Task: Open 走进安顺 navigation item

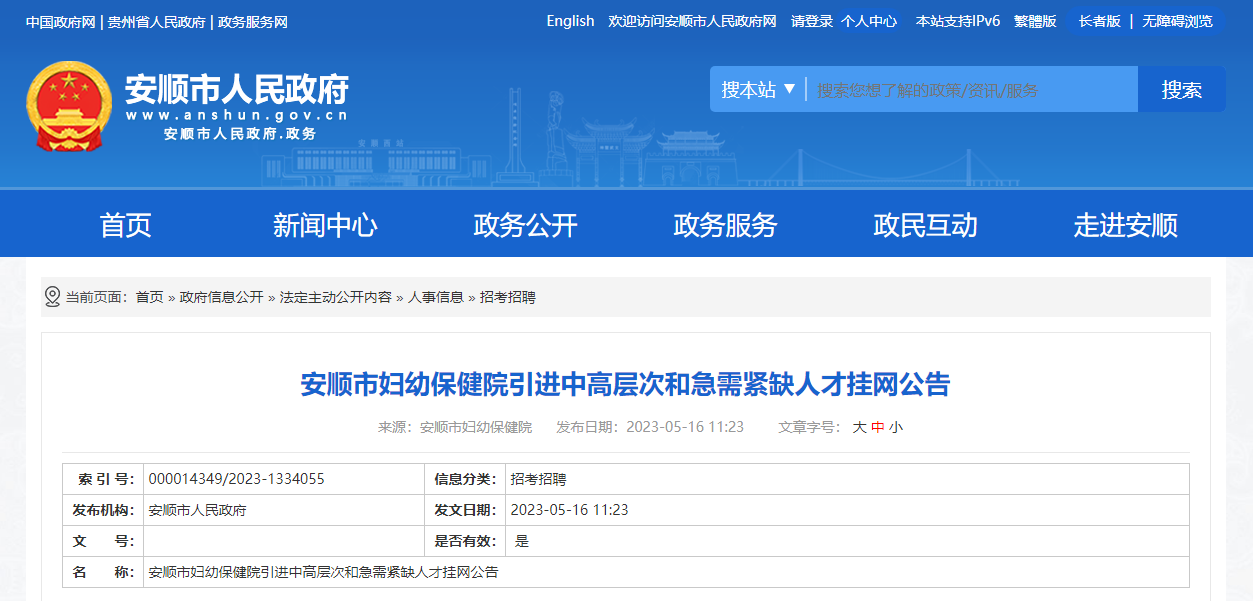Action: click(x=1125, y=225)
